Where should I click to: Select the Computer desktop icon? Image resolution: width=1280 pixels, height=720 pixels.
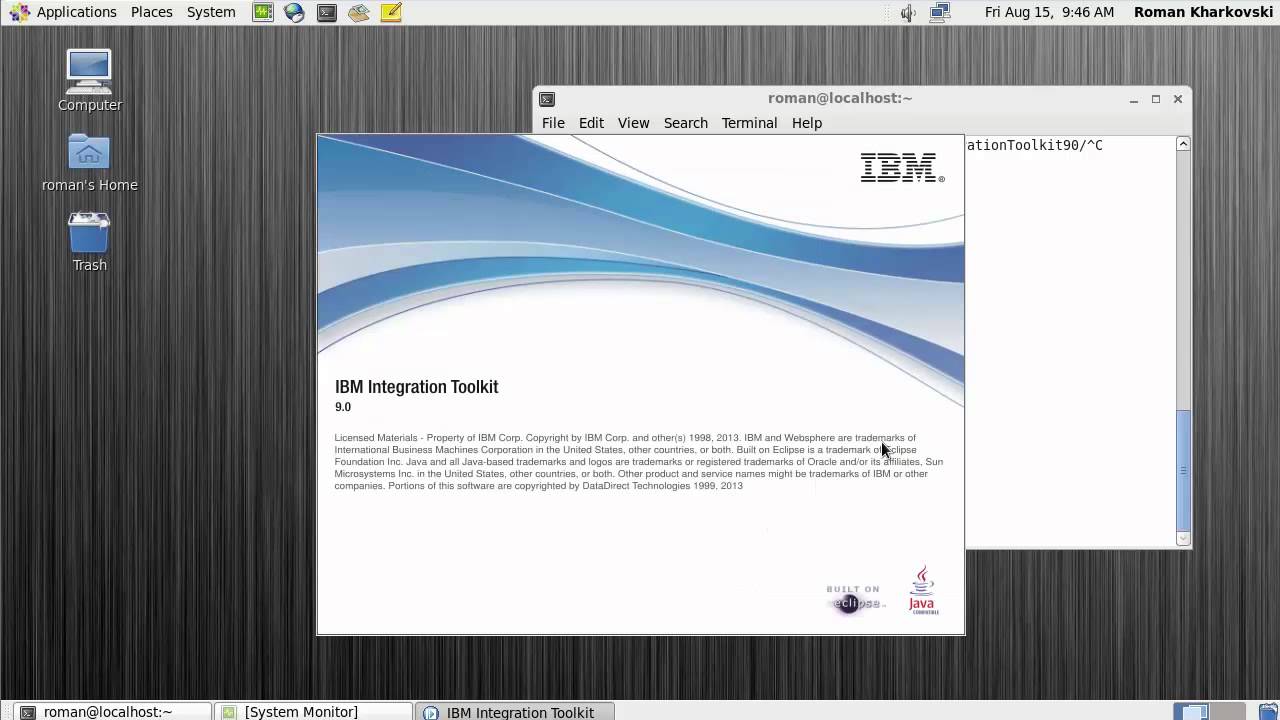[x=89, y=80]
